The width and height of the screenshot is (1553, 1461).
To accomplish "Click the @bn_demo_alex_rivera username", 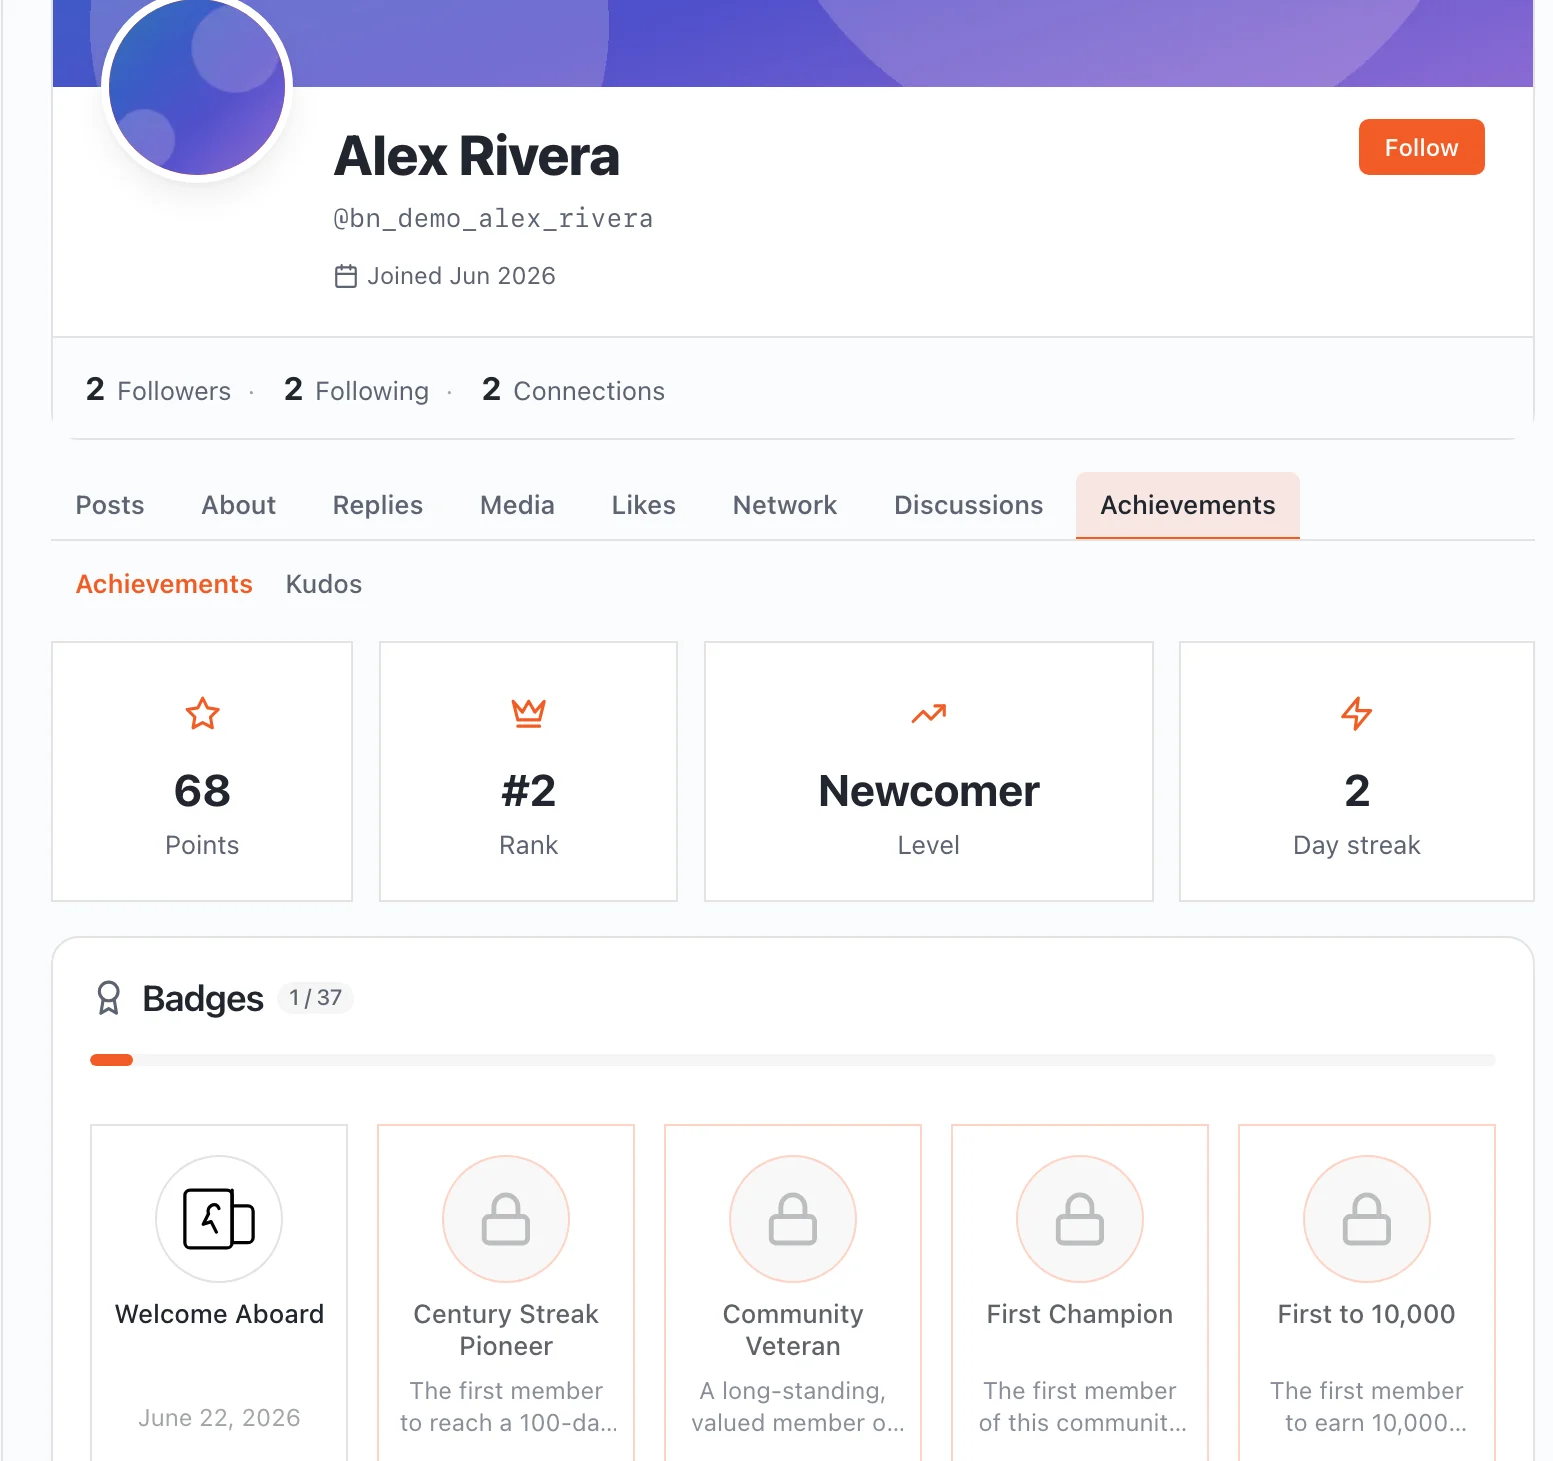I will (x=493, y=218).
